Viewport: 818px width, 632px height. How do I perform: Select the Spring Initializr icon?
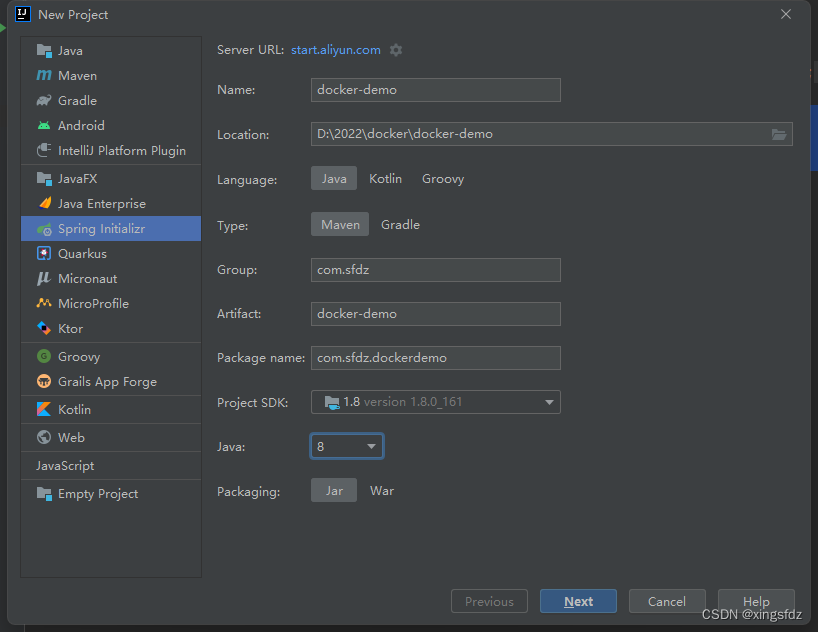44,229
